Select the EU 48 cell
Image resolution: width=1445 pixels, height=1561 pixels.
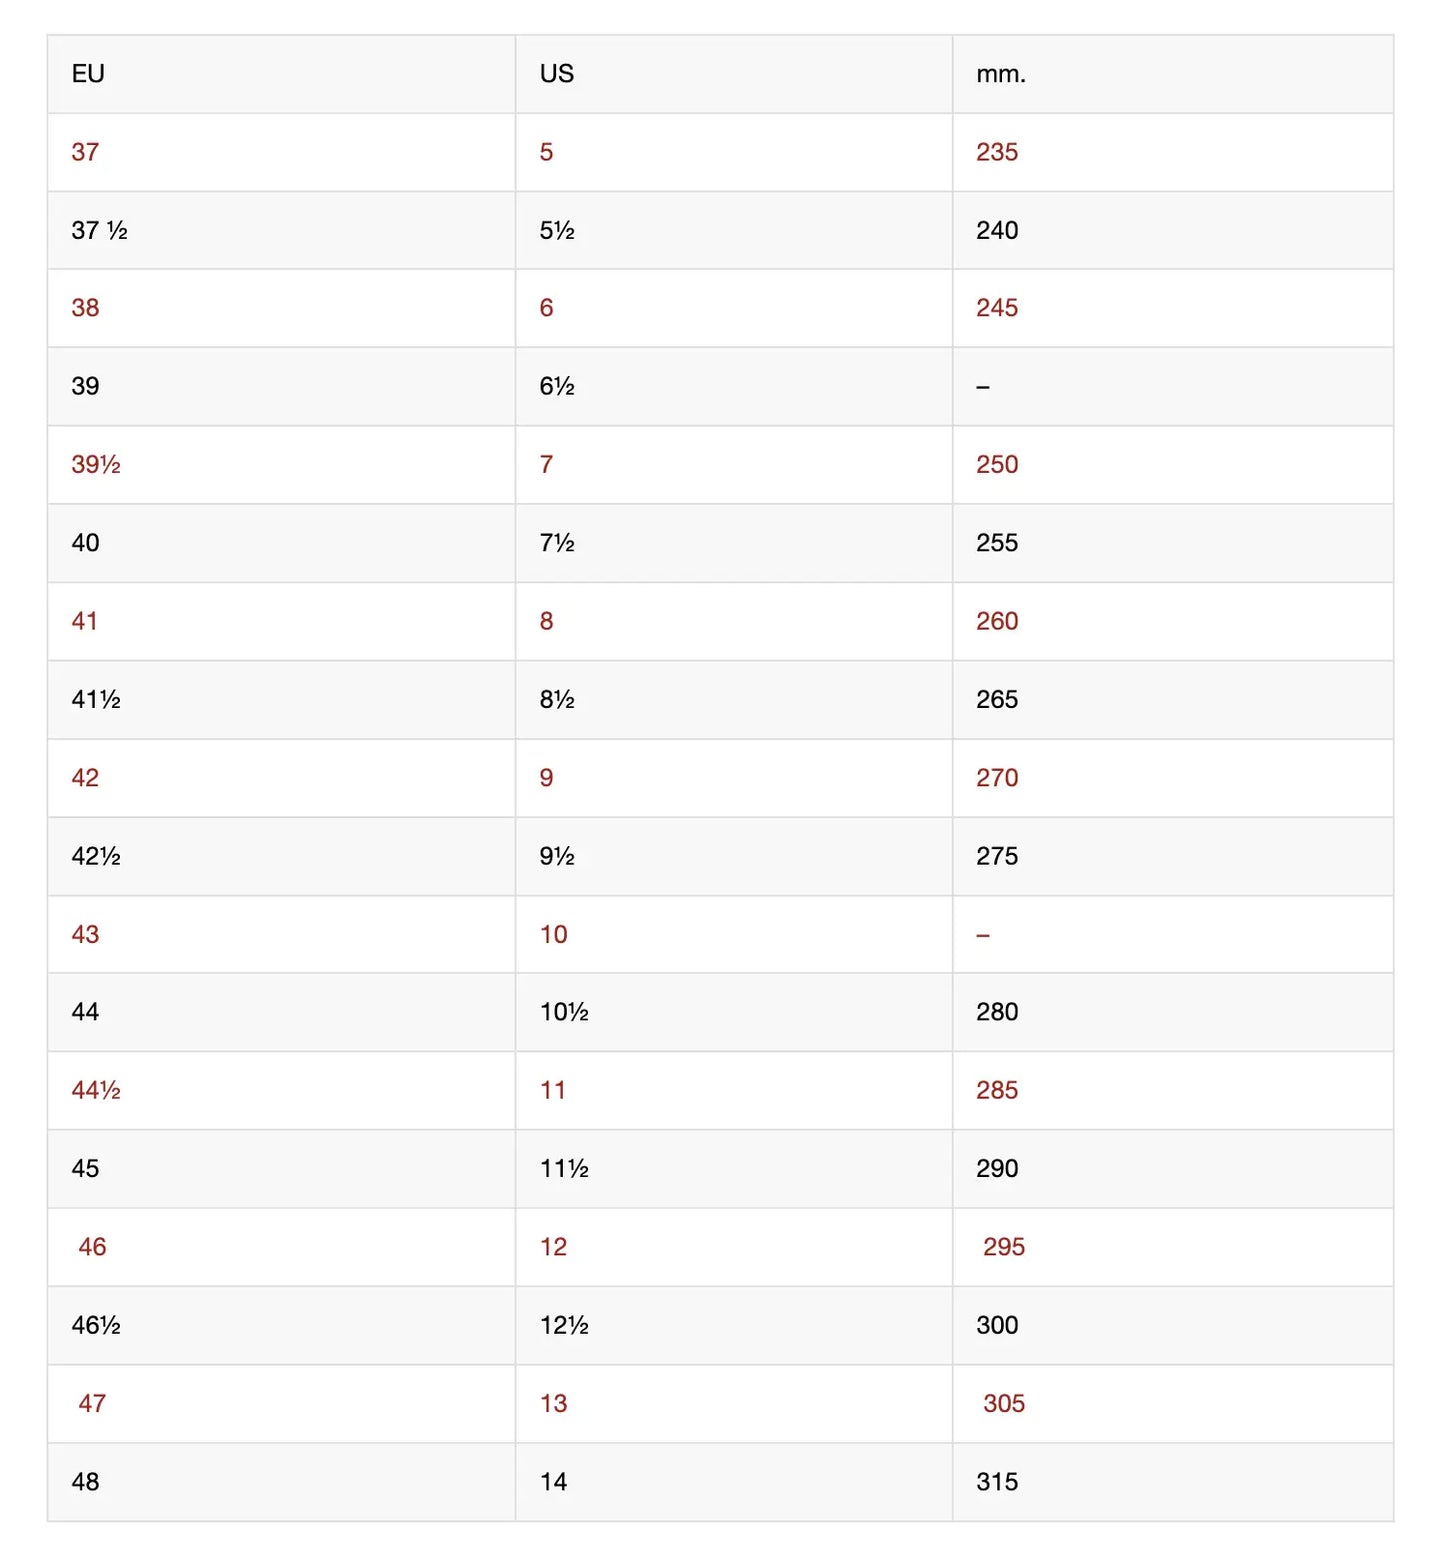[85, 1482]
